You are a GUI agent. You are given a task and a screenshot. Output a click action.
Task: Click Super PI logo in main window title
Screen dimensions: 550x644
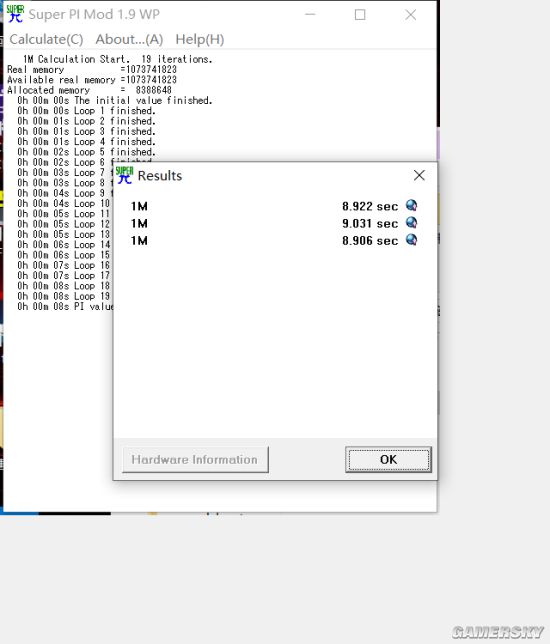[15, 14]
